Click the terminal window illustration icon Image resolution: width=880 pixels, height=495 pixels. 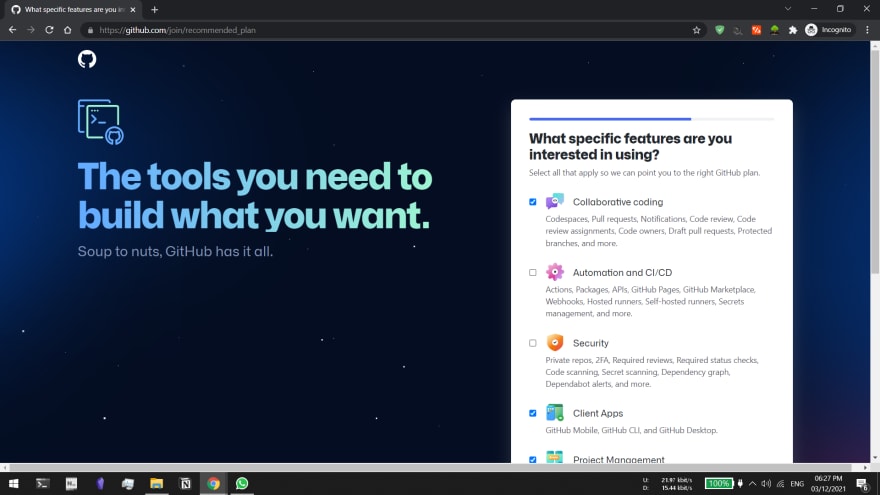[100, 122]
